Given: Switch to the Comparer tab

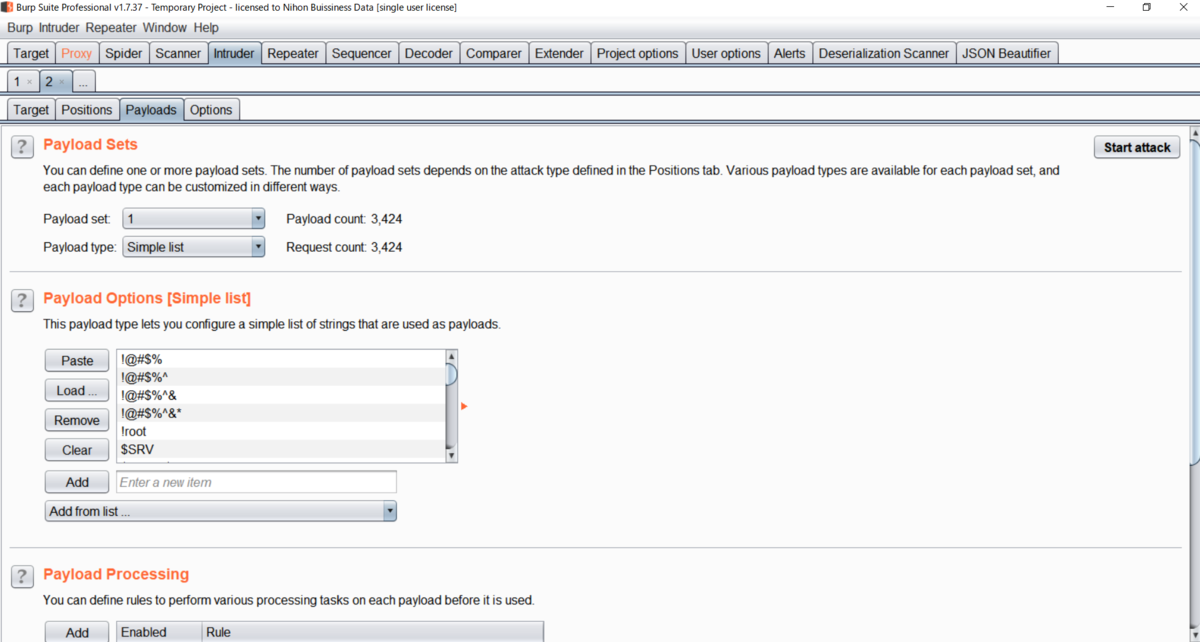Looking at the screenshot, I should point(494,53).
